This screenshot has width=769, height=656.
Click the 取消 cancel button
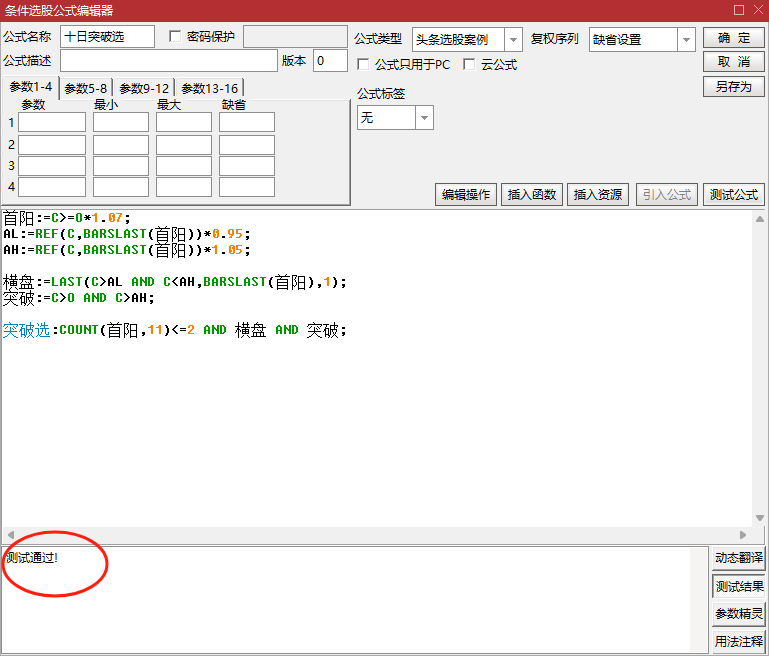[734, 62]
